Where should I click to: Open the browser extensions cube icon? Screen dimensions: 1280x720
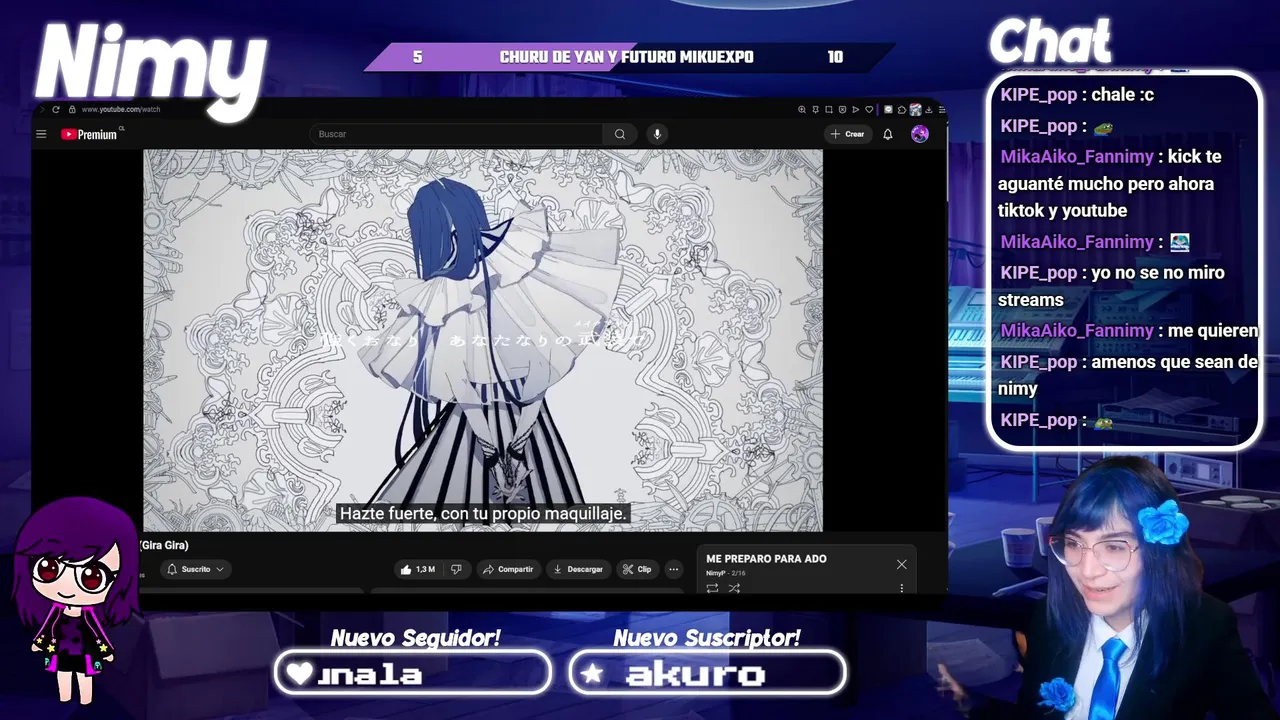[x=902, y=110]
